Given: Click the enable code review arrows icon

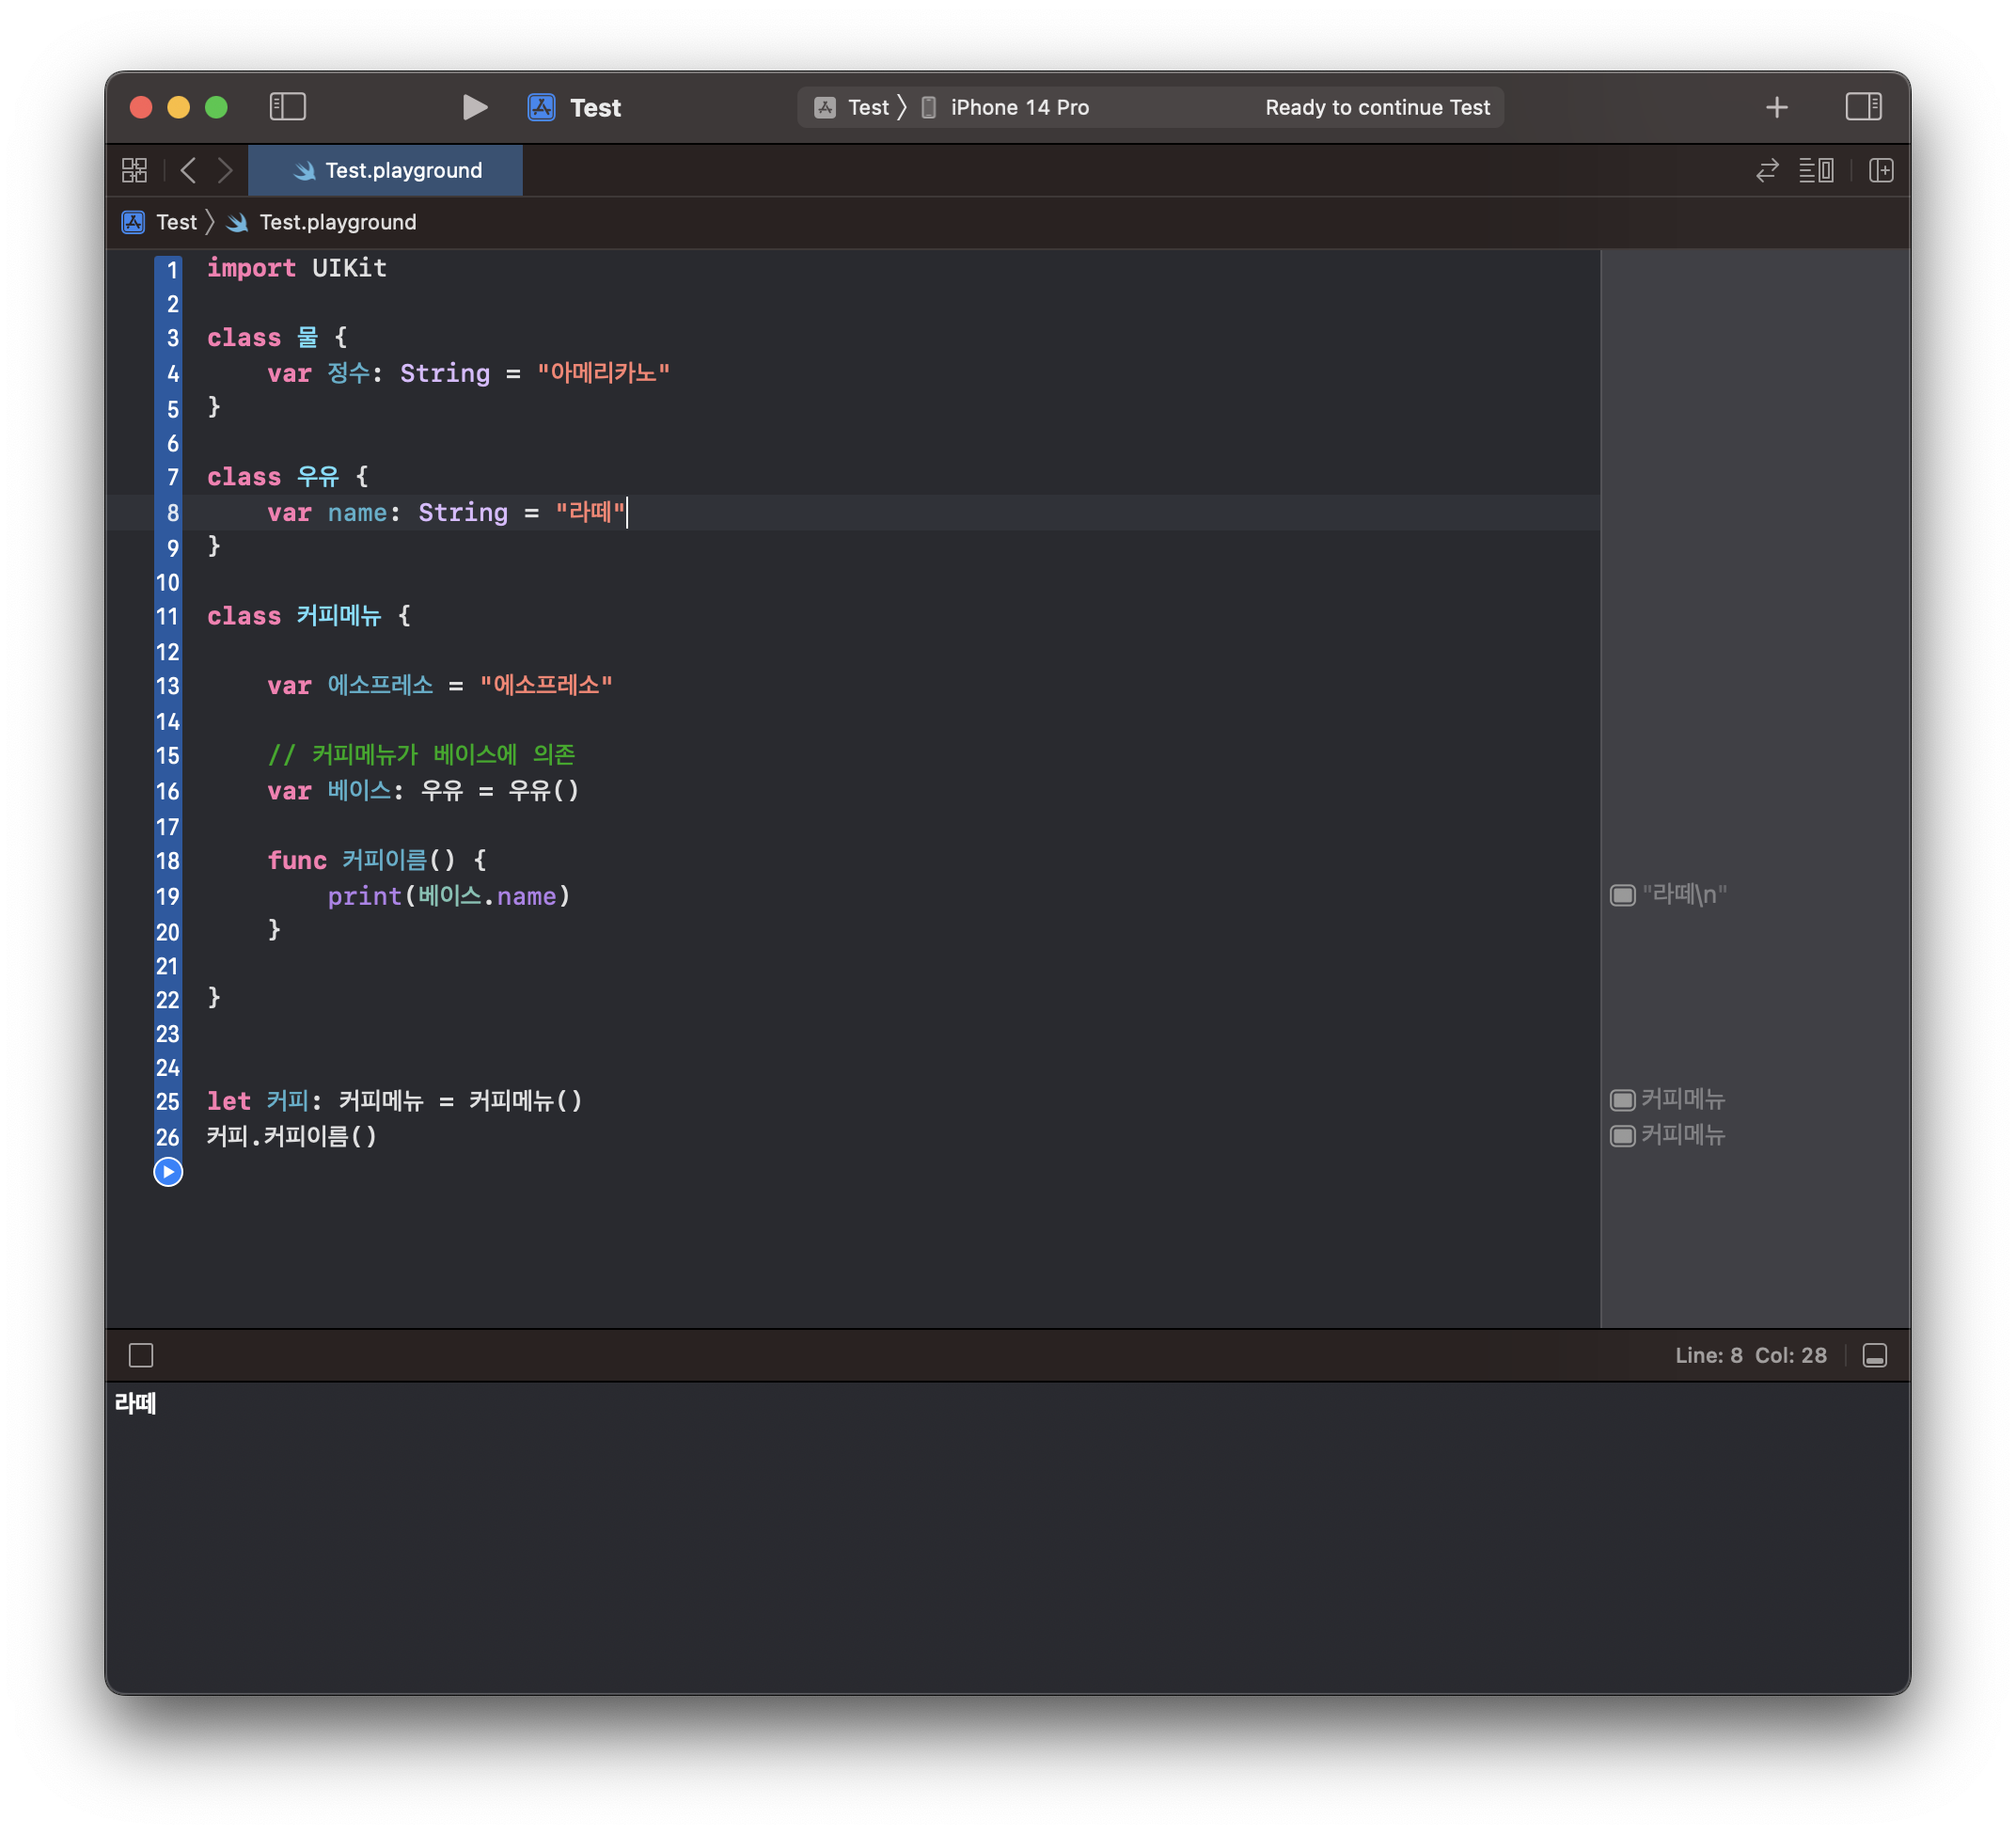Looking at the screenshot, I should (1766, 171).
